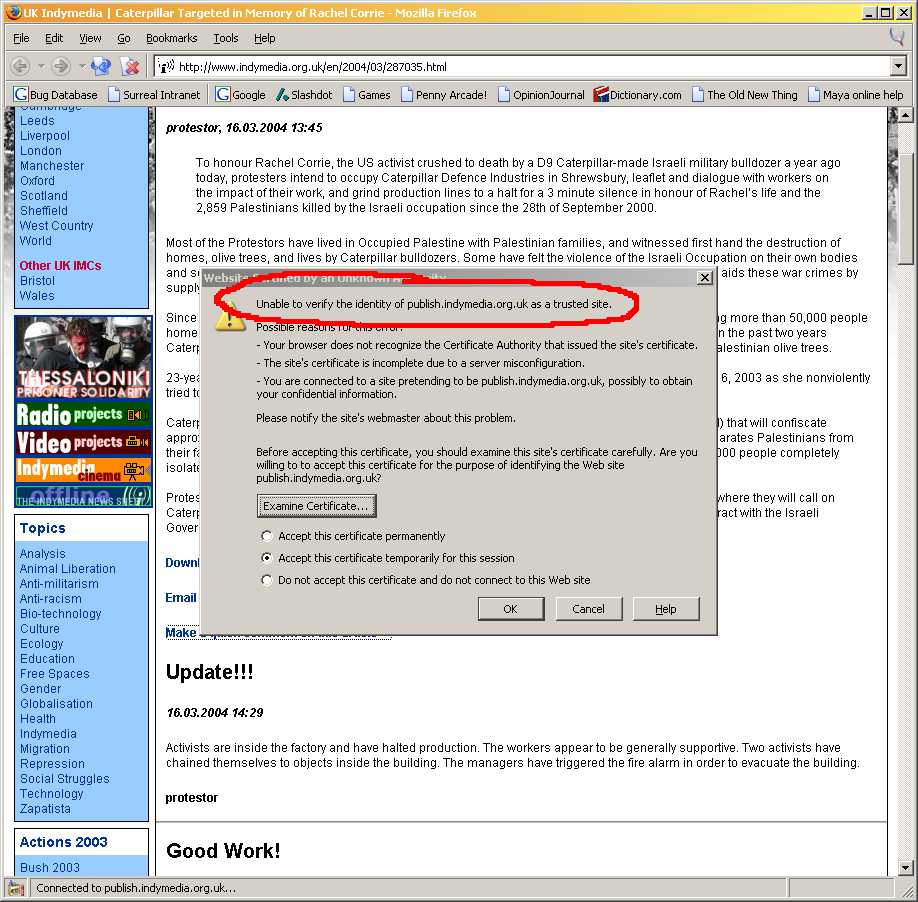Click the Stop loading icon
This screenshot has width=918, height=902.
coord(130,67)
